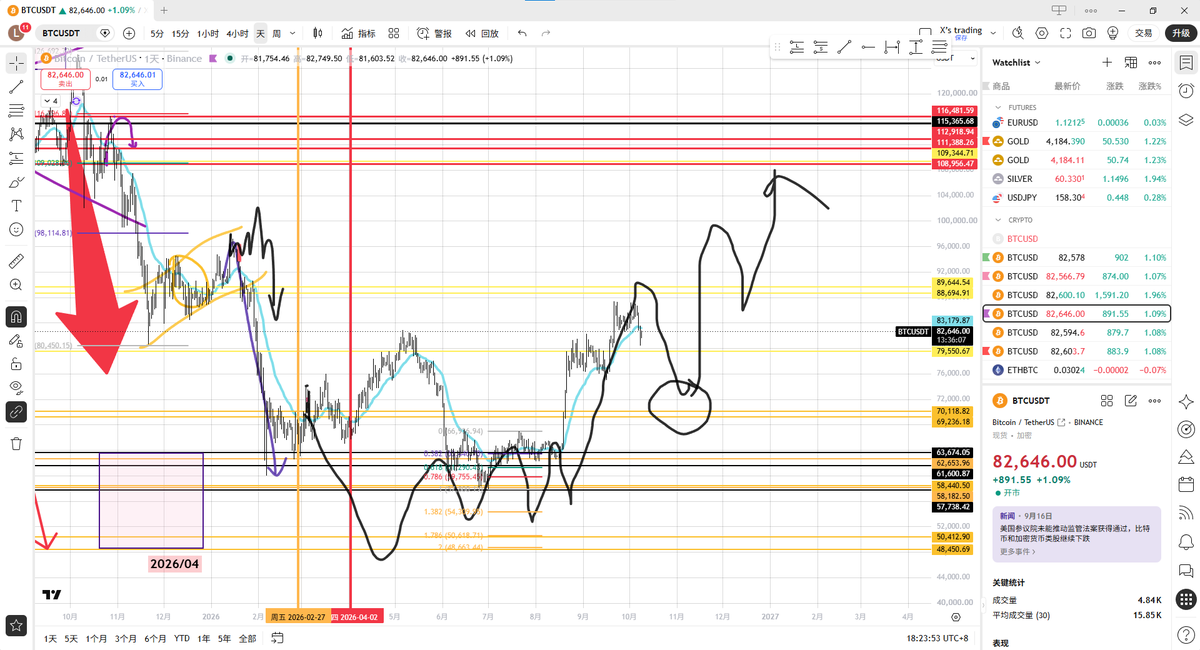Switch to the 15分 timeframe
Image resolution: width=1200 pixels, height=650 pixels.
tap(180, 33)
